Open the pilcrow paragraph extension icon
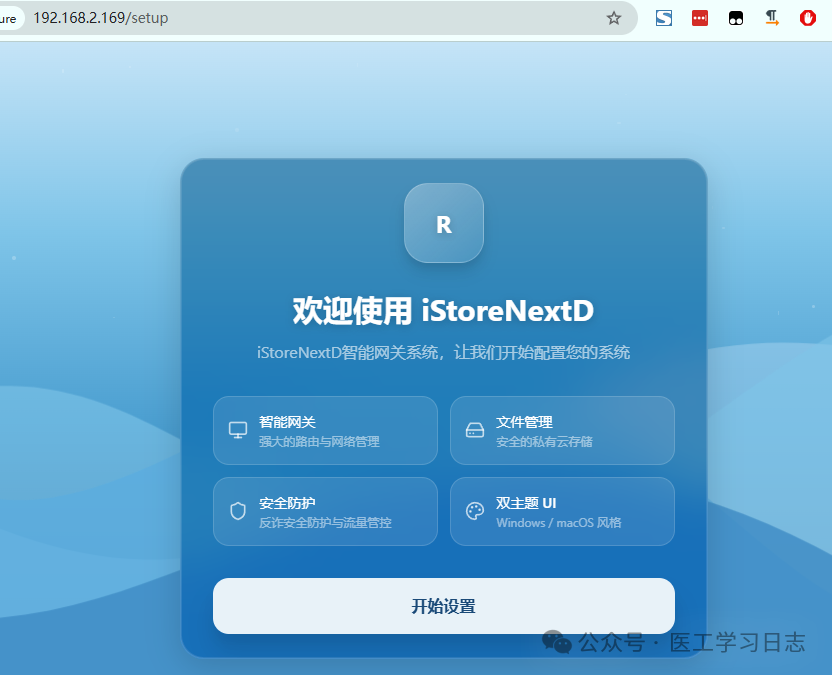Viewport: 832px width, 675px height. (772, 18)
